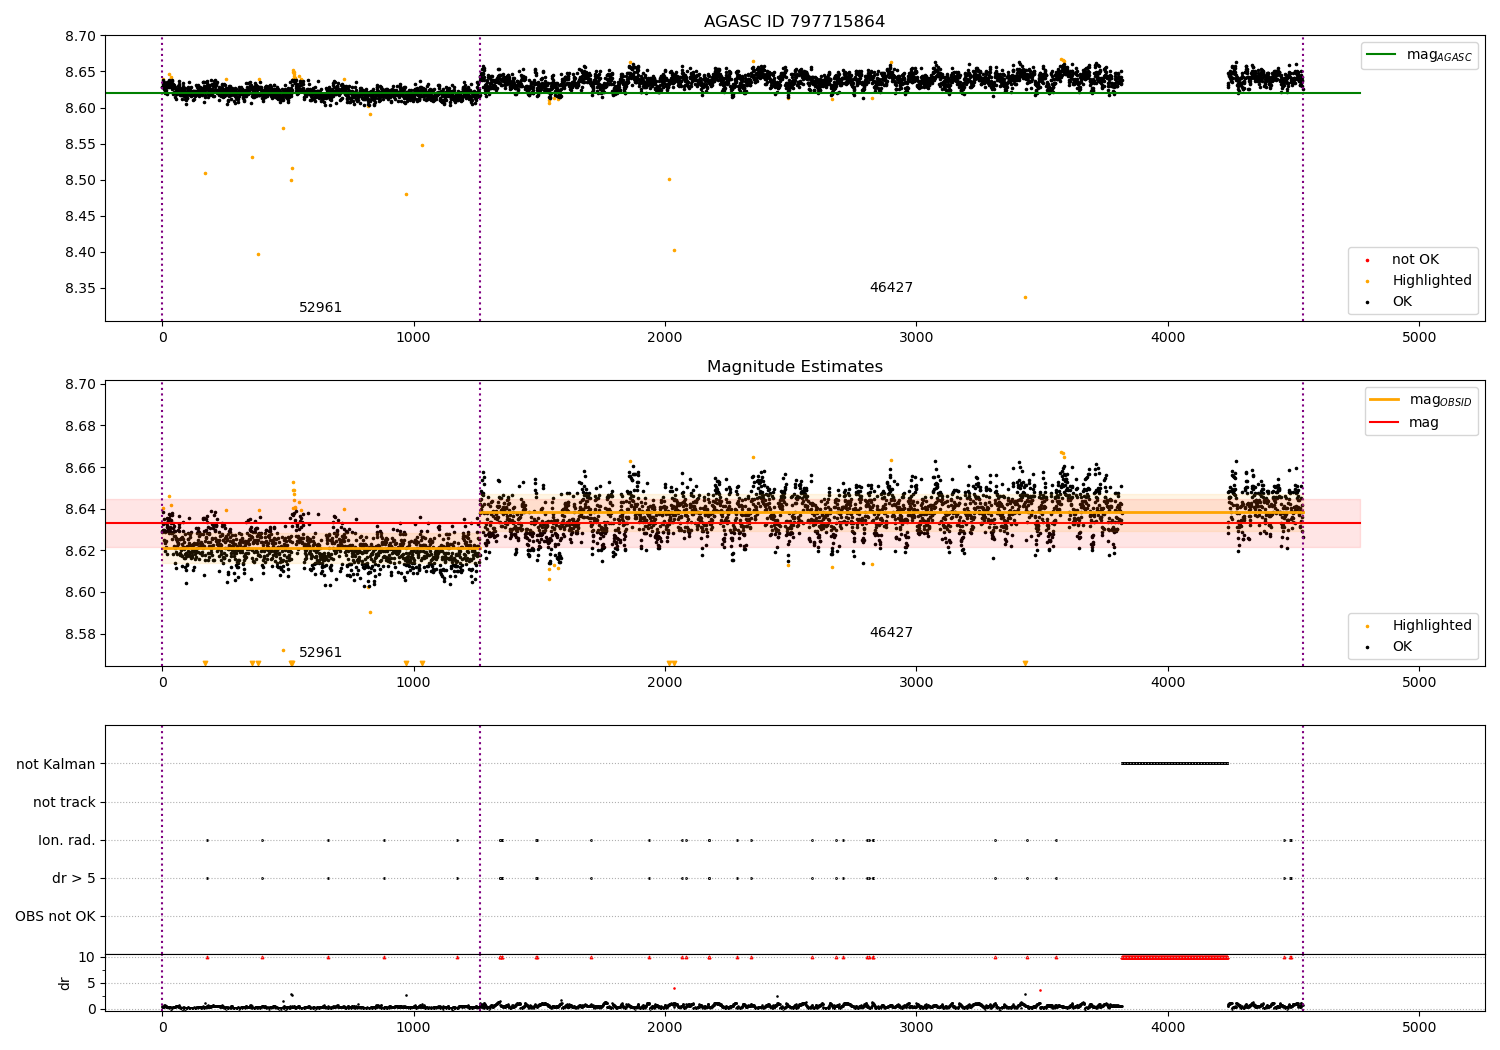Click the 46427 label in the Magnitude Estimates plot
Viewport: 1500px width, 1050px height.
[x=891, y=633]
